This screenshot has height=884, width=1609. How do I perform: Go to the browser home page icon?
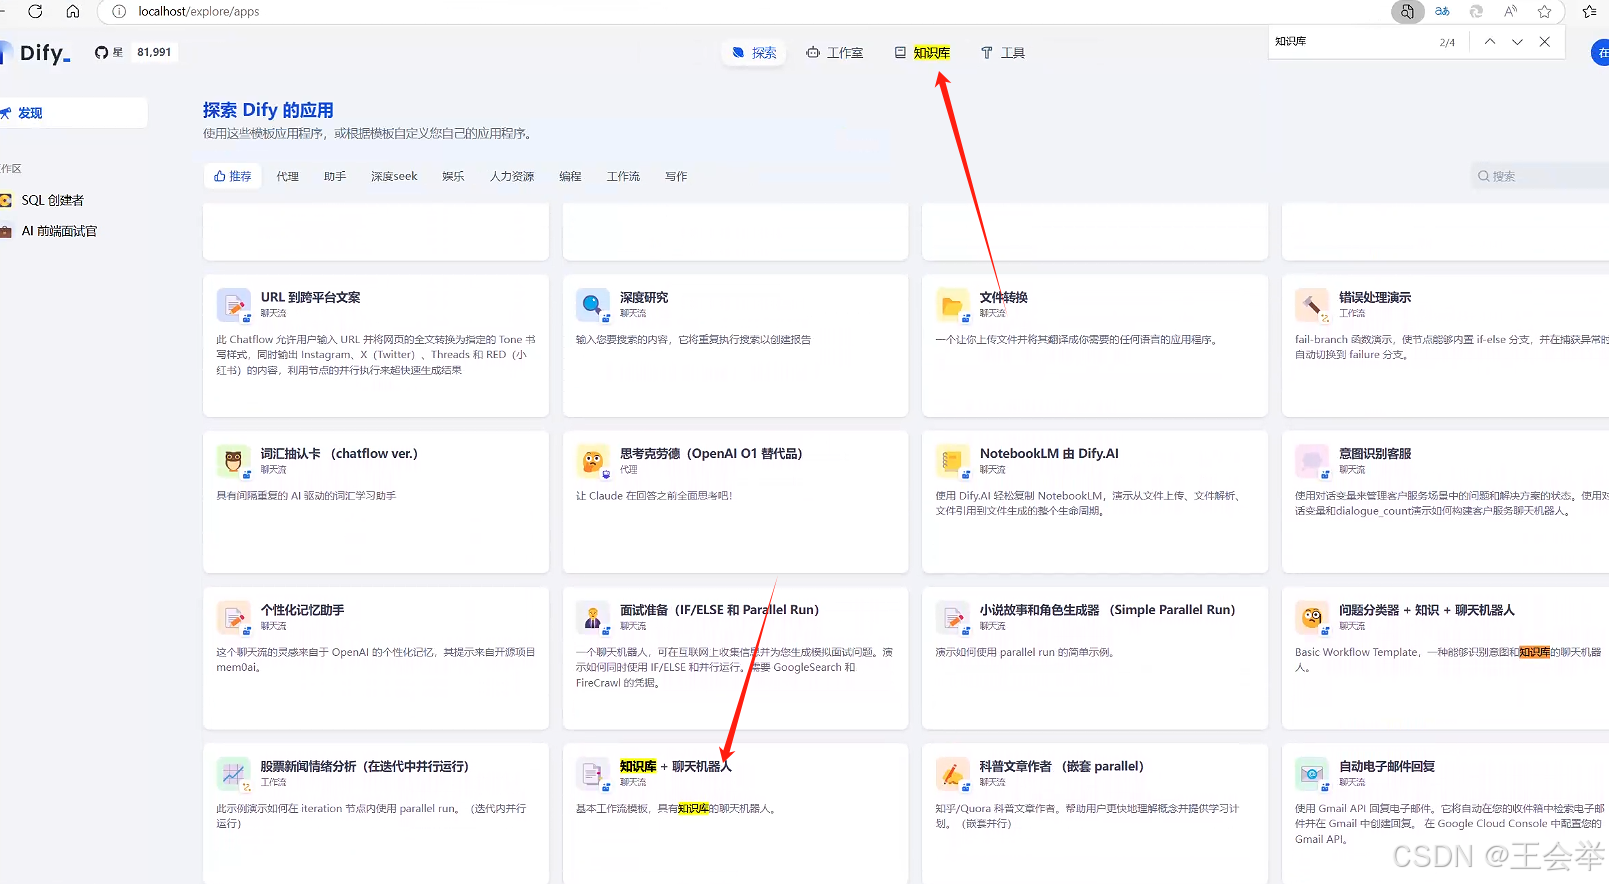73,11
